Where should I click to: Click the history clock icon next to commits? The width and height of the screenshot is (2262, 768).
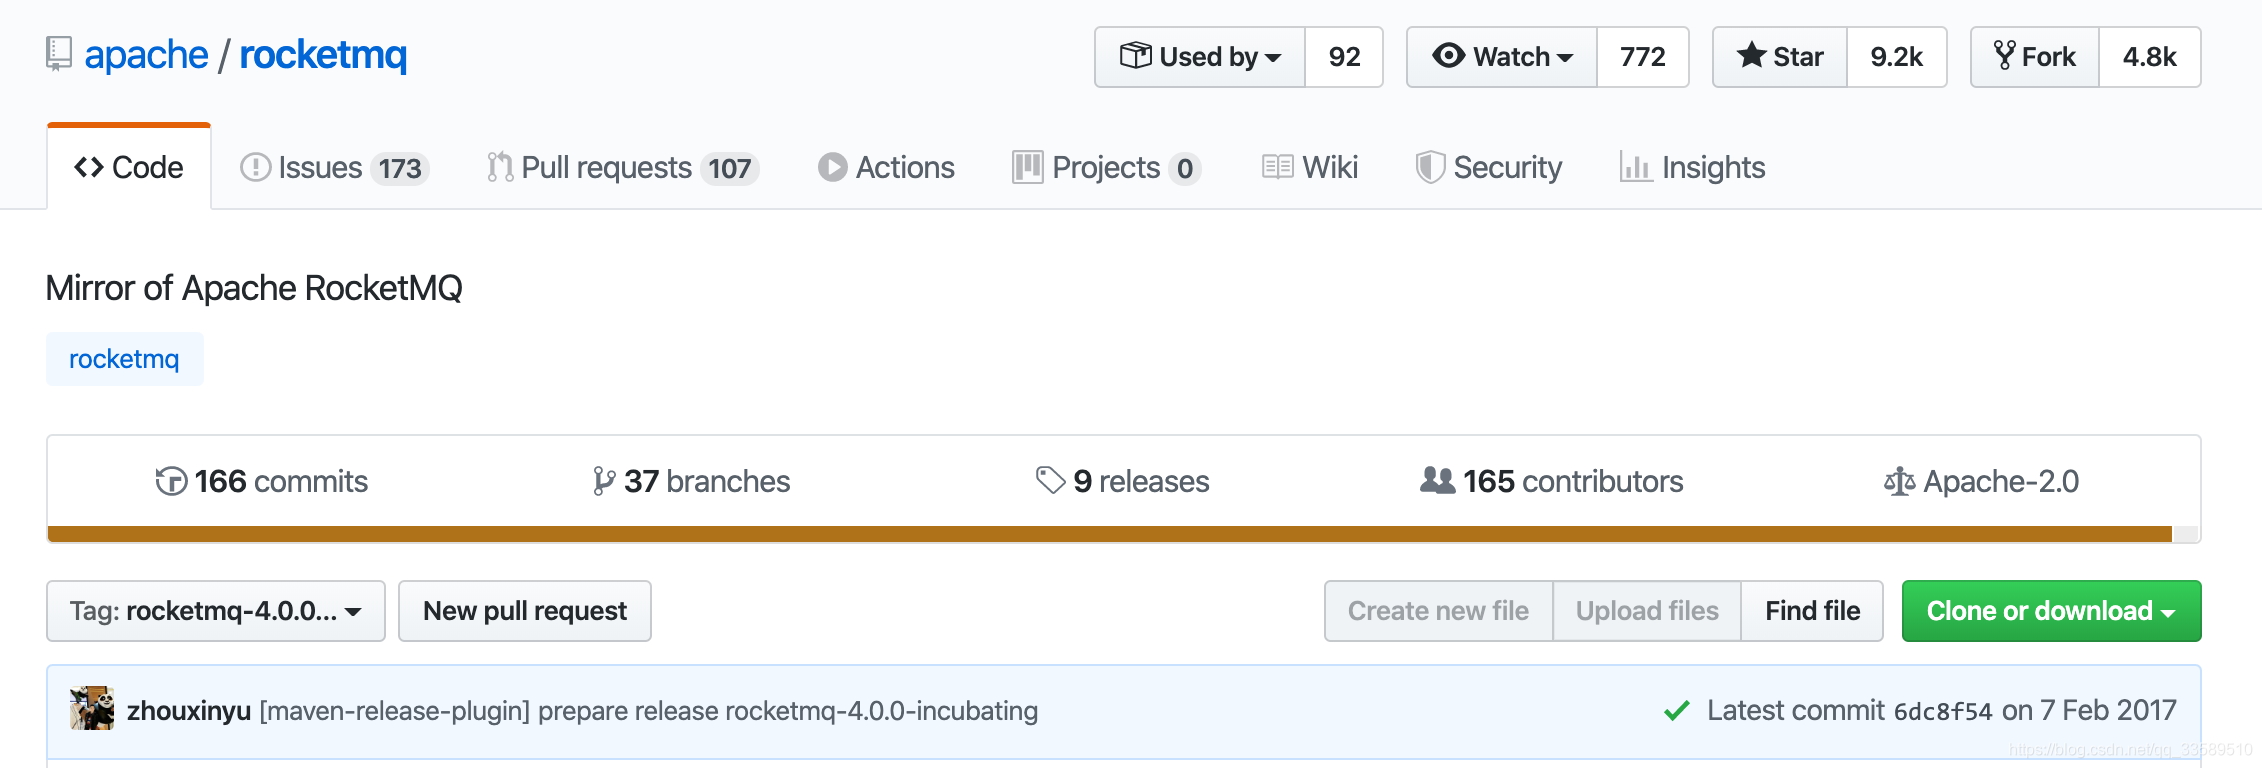tap(171, 482)
